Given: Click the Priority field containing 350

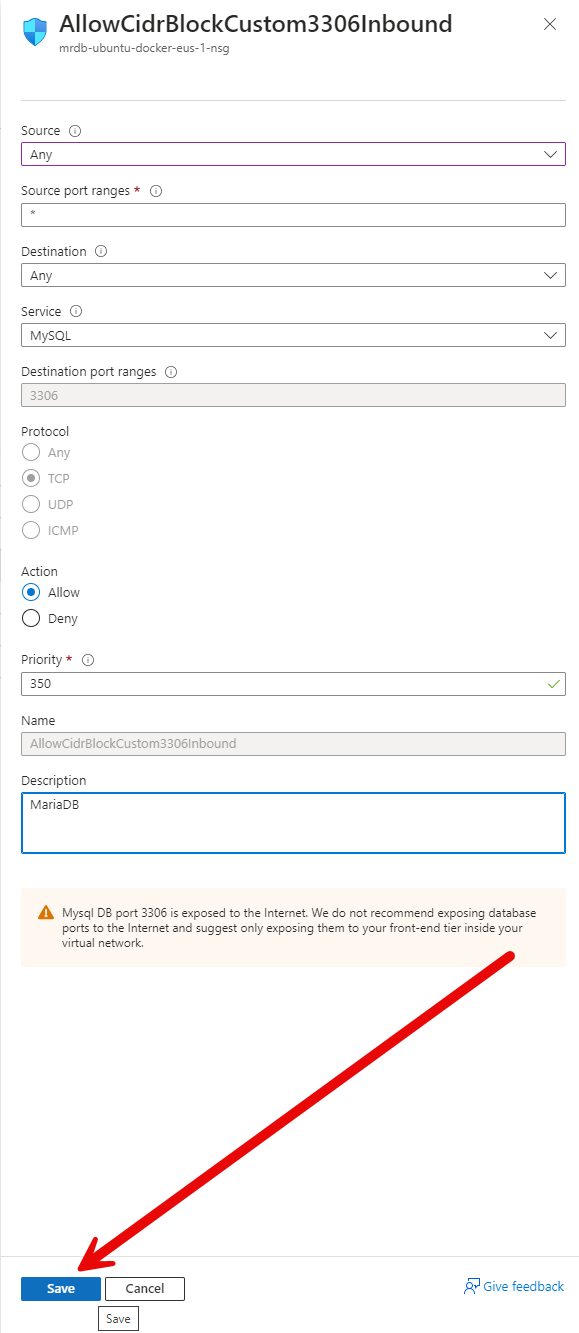Looking at the screenshot, I should pos(293,684).
